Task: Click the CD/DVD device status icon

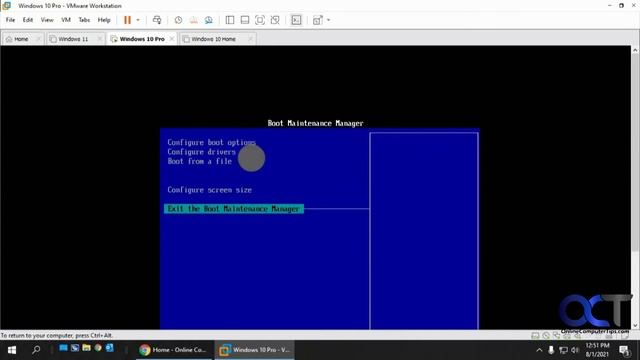Action: pyautogui.click(x=546, y=336)
